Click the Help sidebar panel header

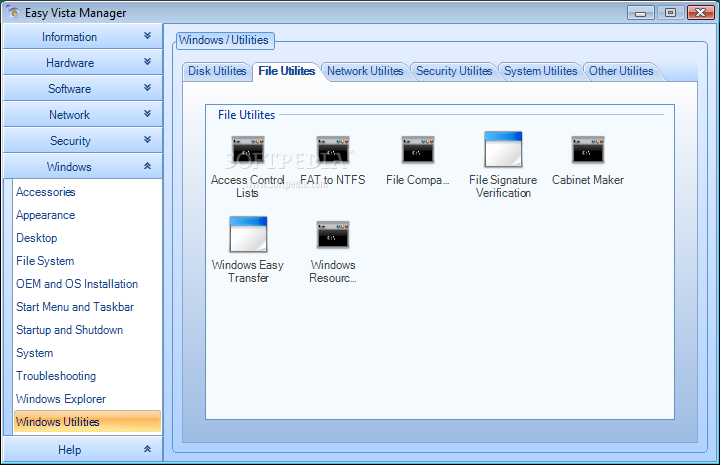[x=83, y=449]
